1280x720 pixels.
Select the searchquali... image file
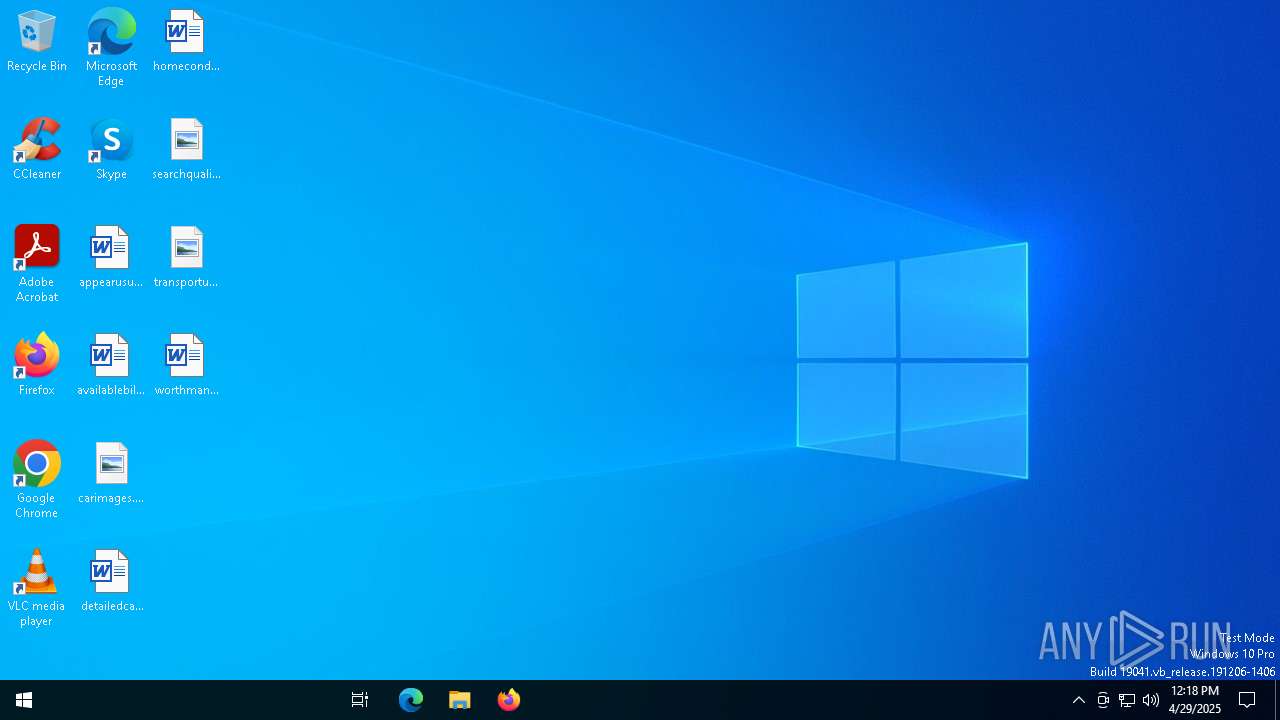click(186, 149)
